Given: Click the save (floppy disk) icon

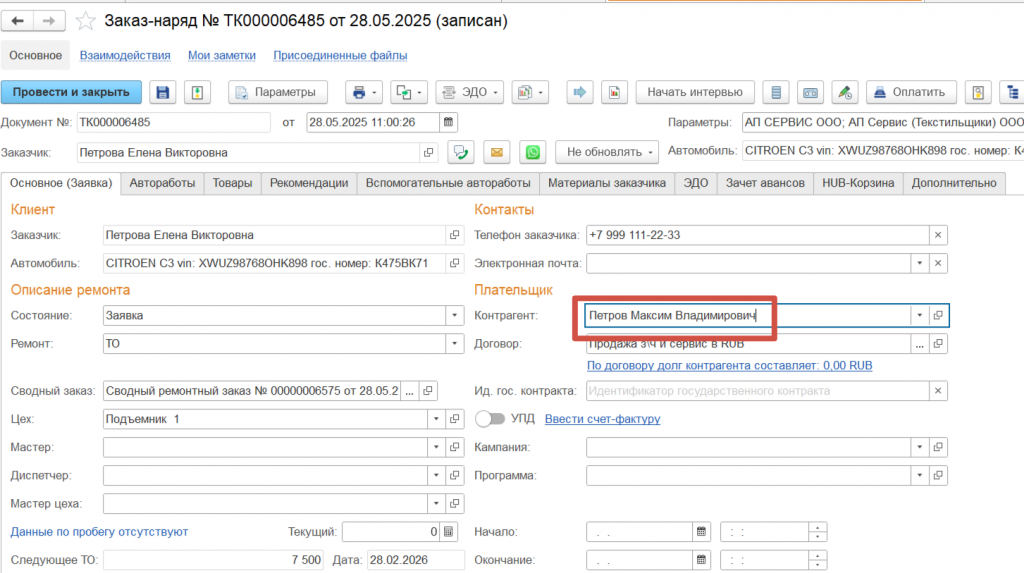Looking at the screenshot, I should click(x=163, y=92).
